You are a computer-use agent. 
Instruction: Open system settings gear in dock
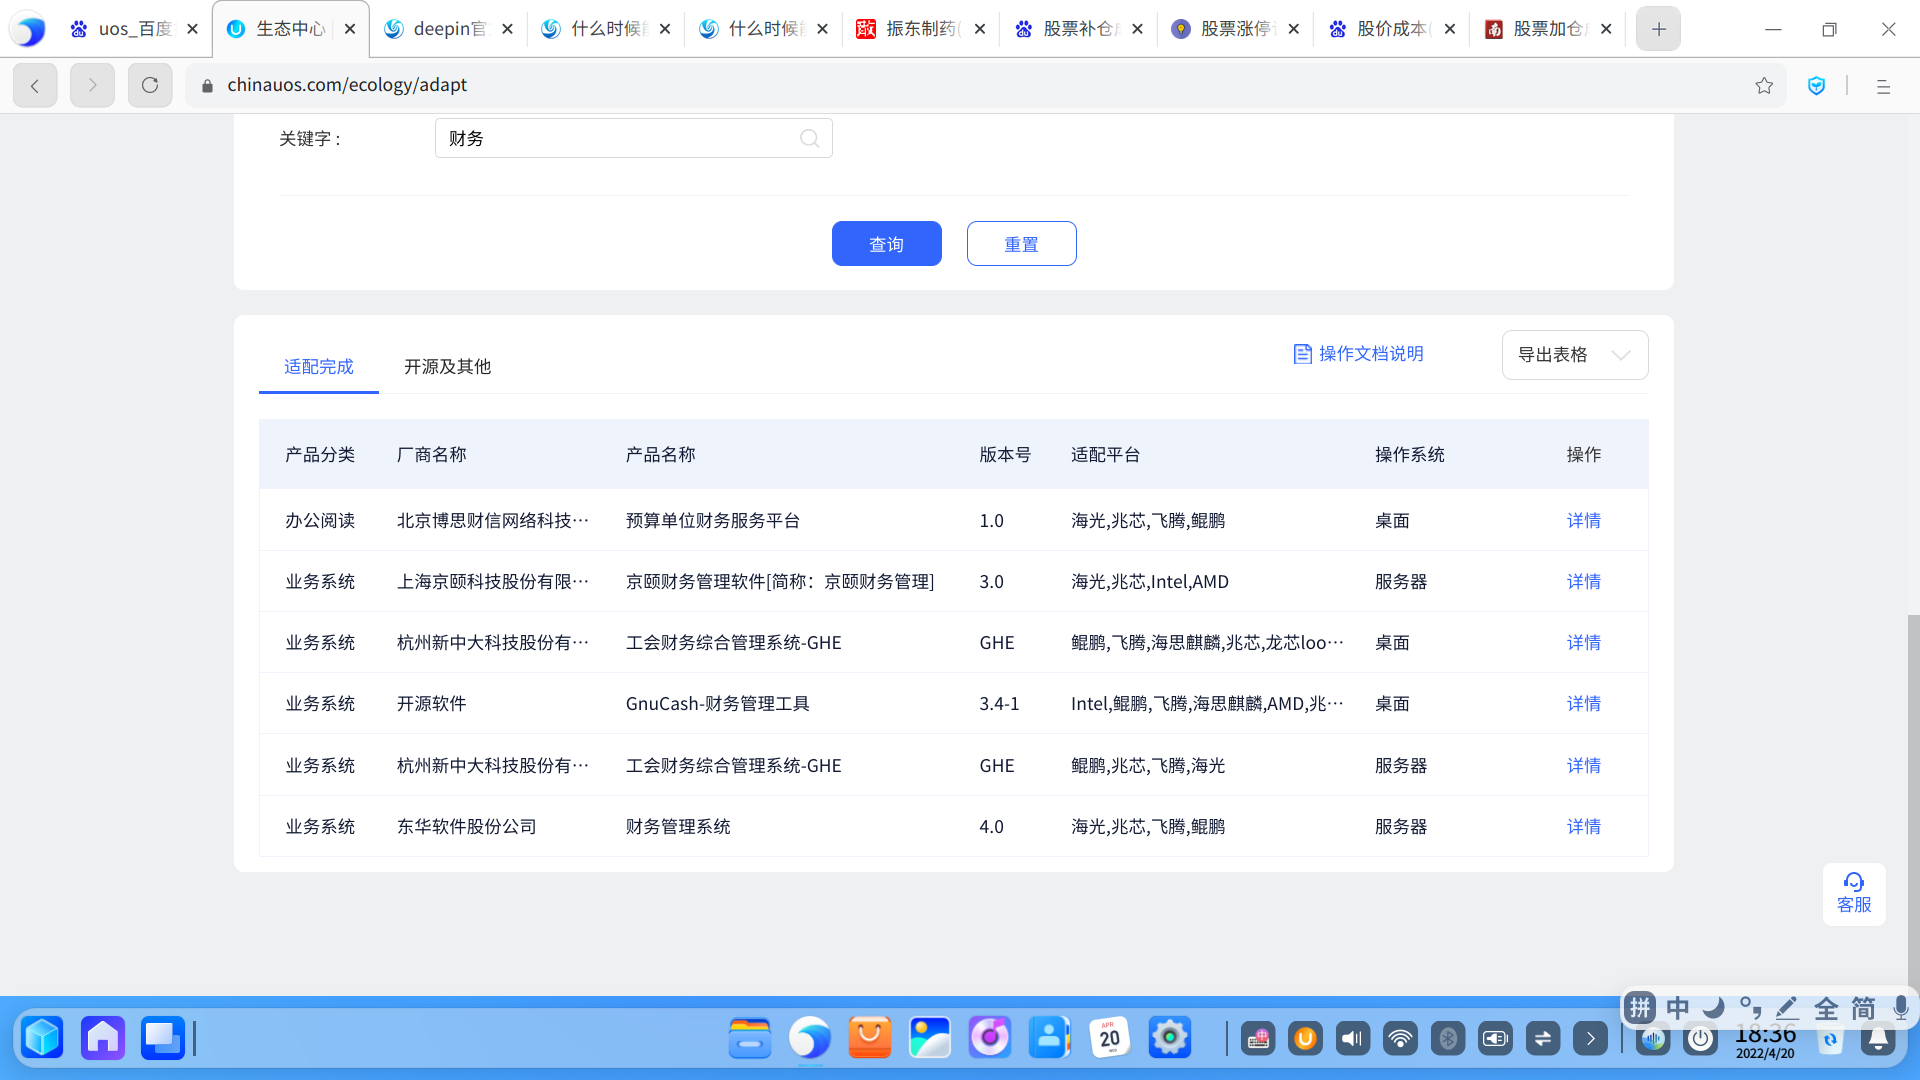[x=1169, y=1038]
